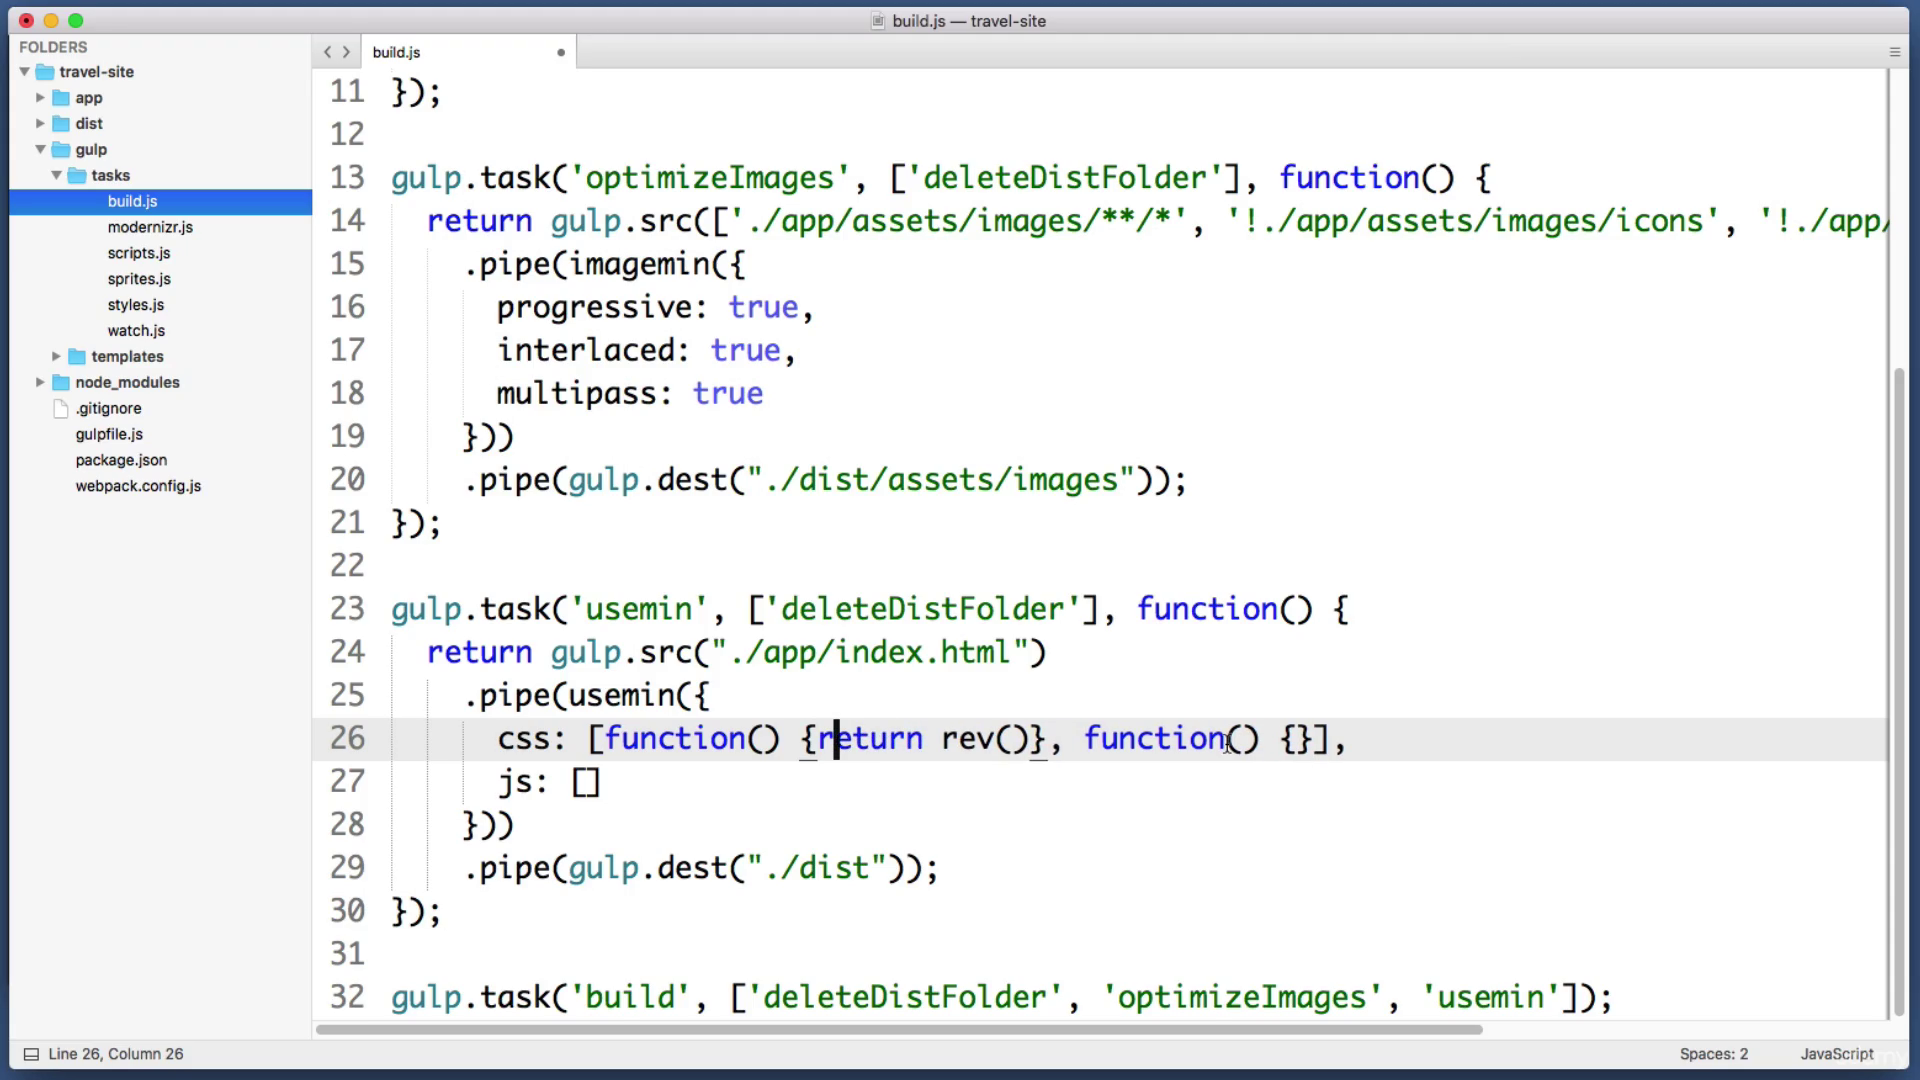Open scripts.js file
Image resolution: width=1920 pixels, height=1080 pixels.
click(139, 253)
